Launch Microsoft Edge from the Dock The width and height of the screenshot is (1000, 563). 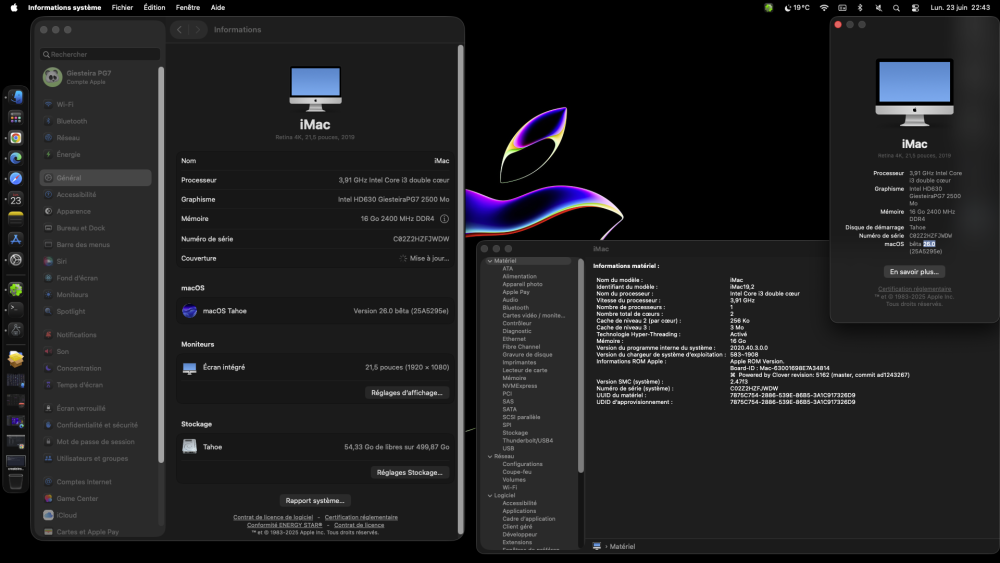pyautogui.click(x=16, y=158)
